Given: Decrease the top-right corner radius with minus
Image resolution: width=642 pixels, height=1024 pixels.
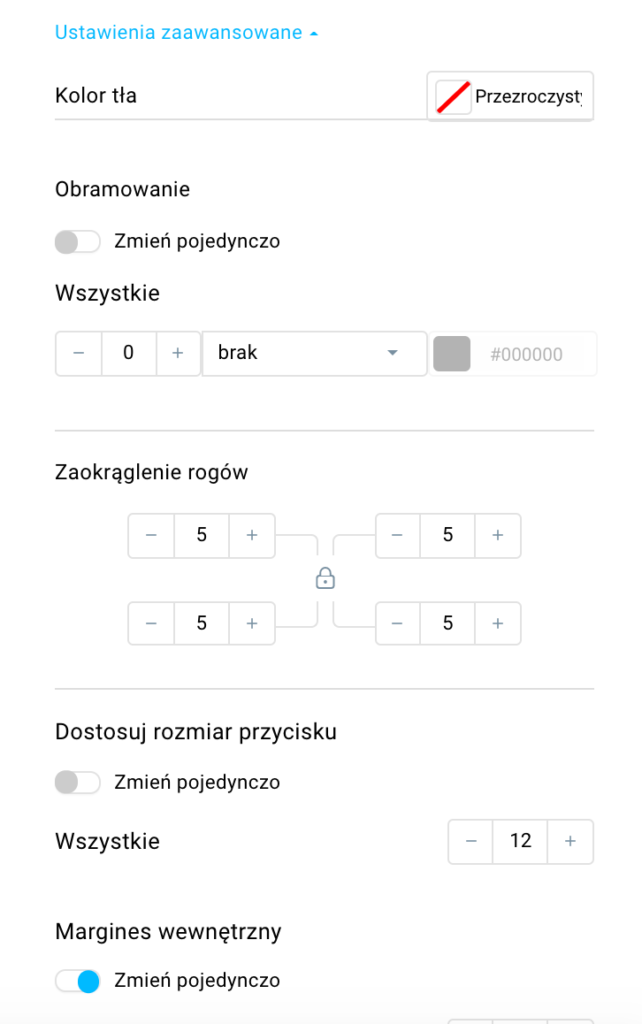Looking at the screenshot, I should [397, 536].
